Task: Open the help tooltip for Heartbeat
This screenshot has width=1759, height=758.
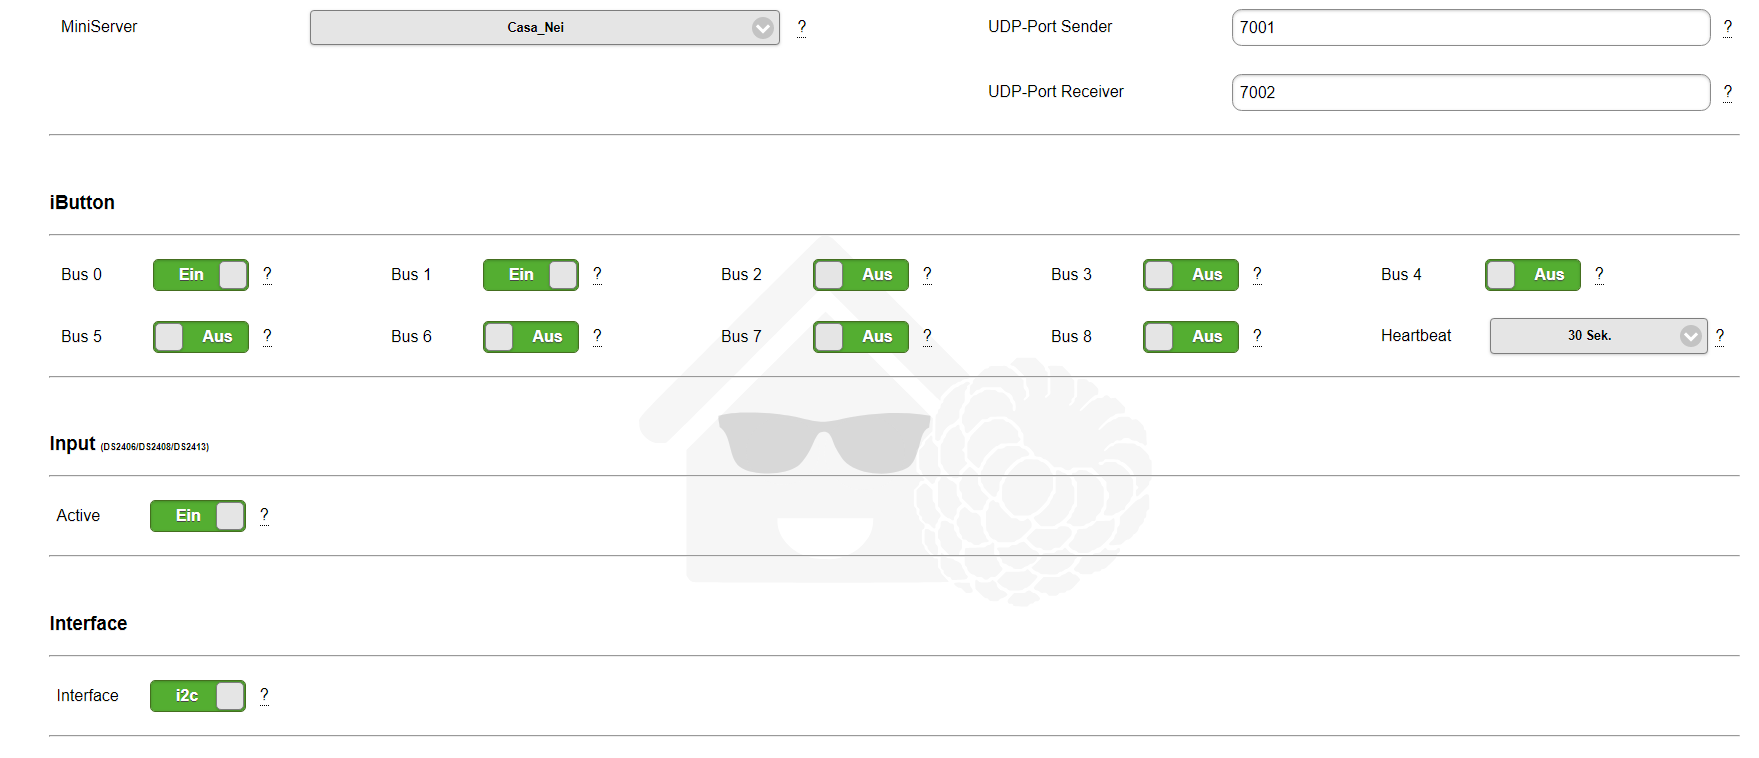Action: click(1720, 336)
